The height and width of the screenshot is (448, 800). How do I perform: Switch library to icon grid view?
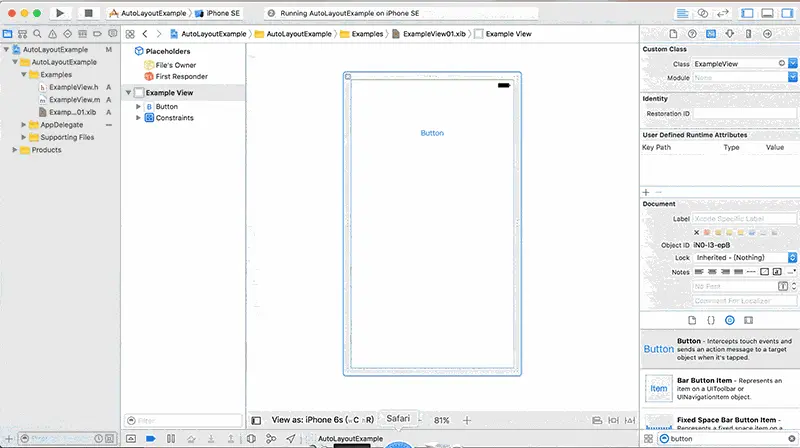pyautogui.click(x=648, y=439)
